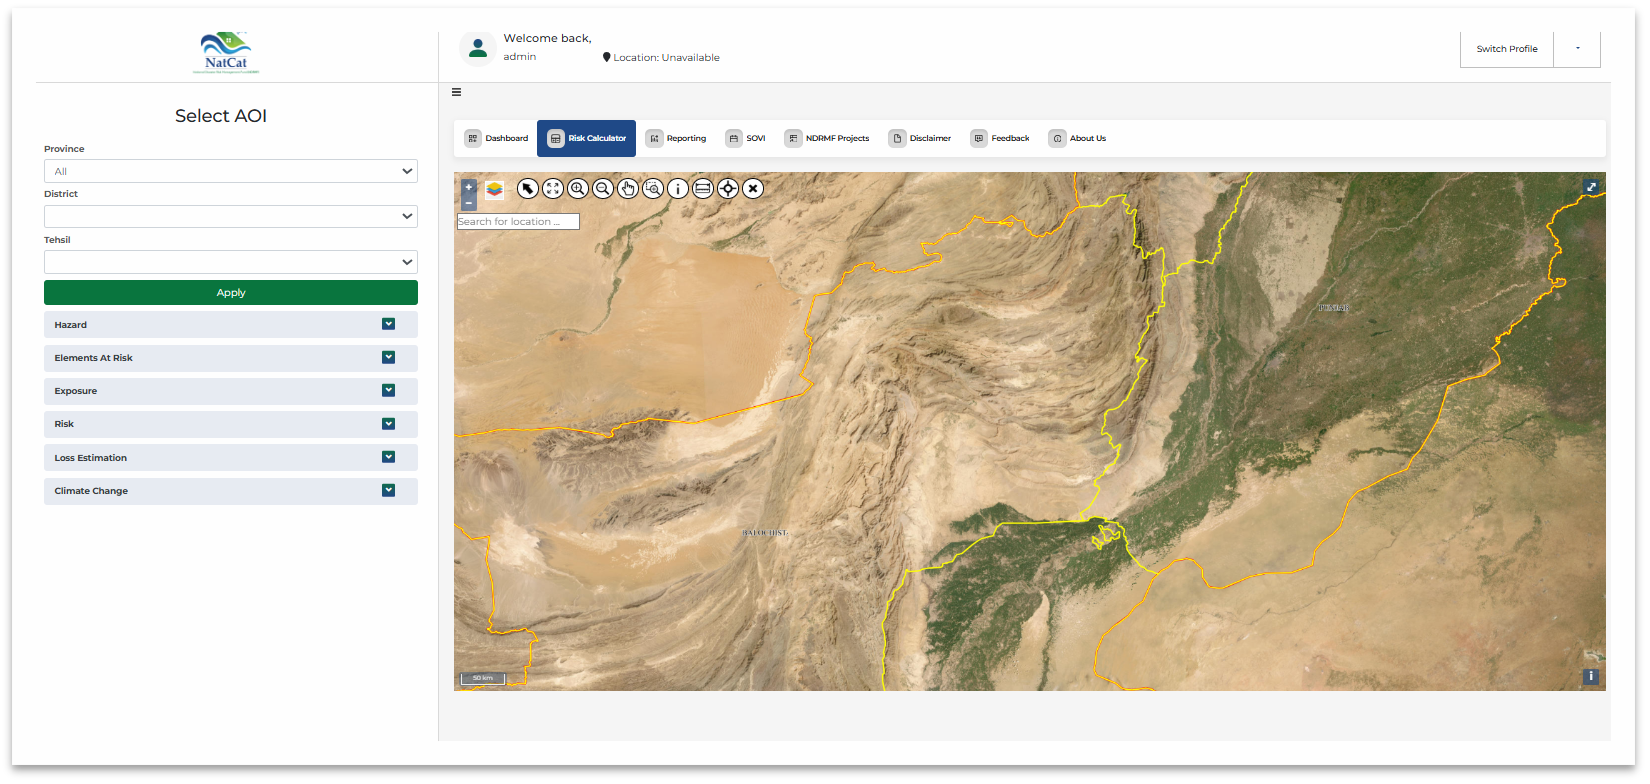Click the green Apply button
1650x784 pixels.
[230, 293]
